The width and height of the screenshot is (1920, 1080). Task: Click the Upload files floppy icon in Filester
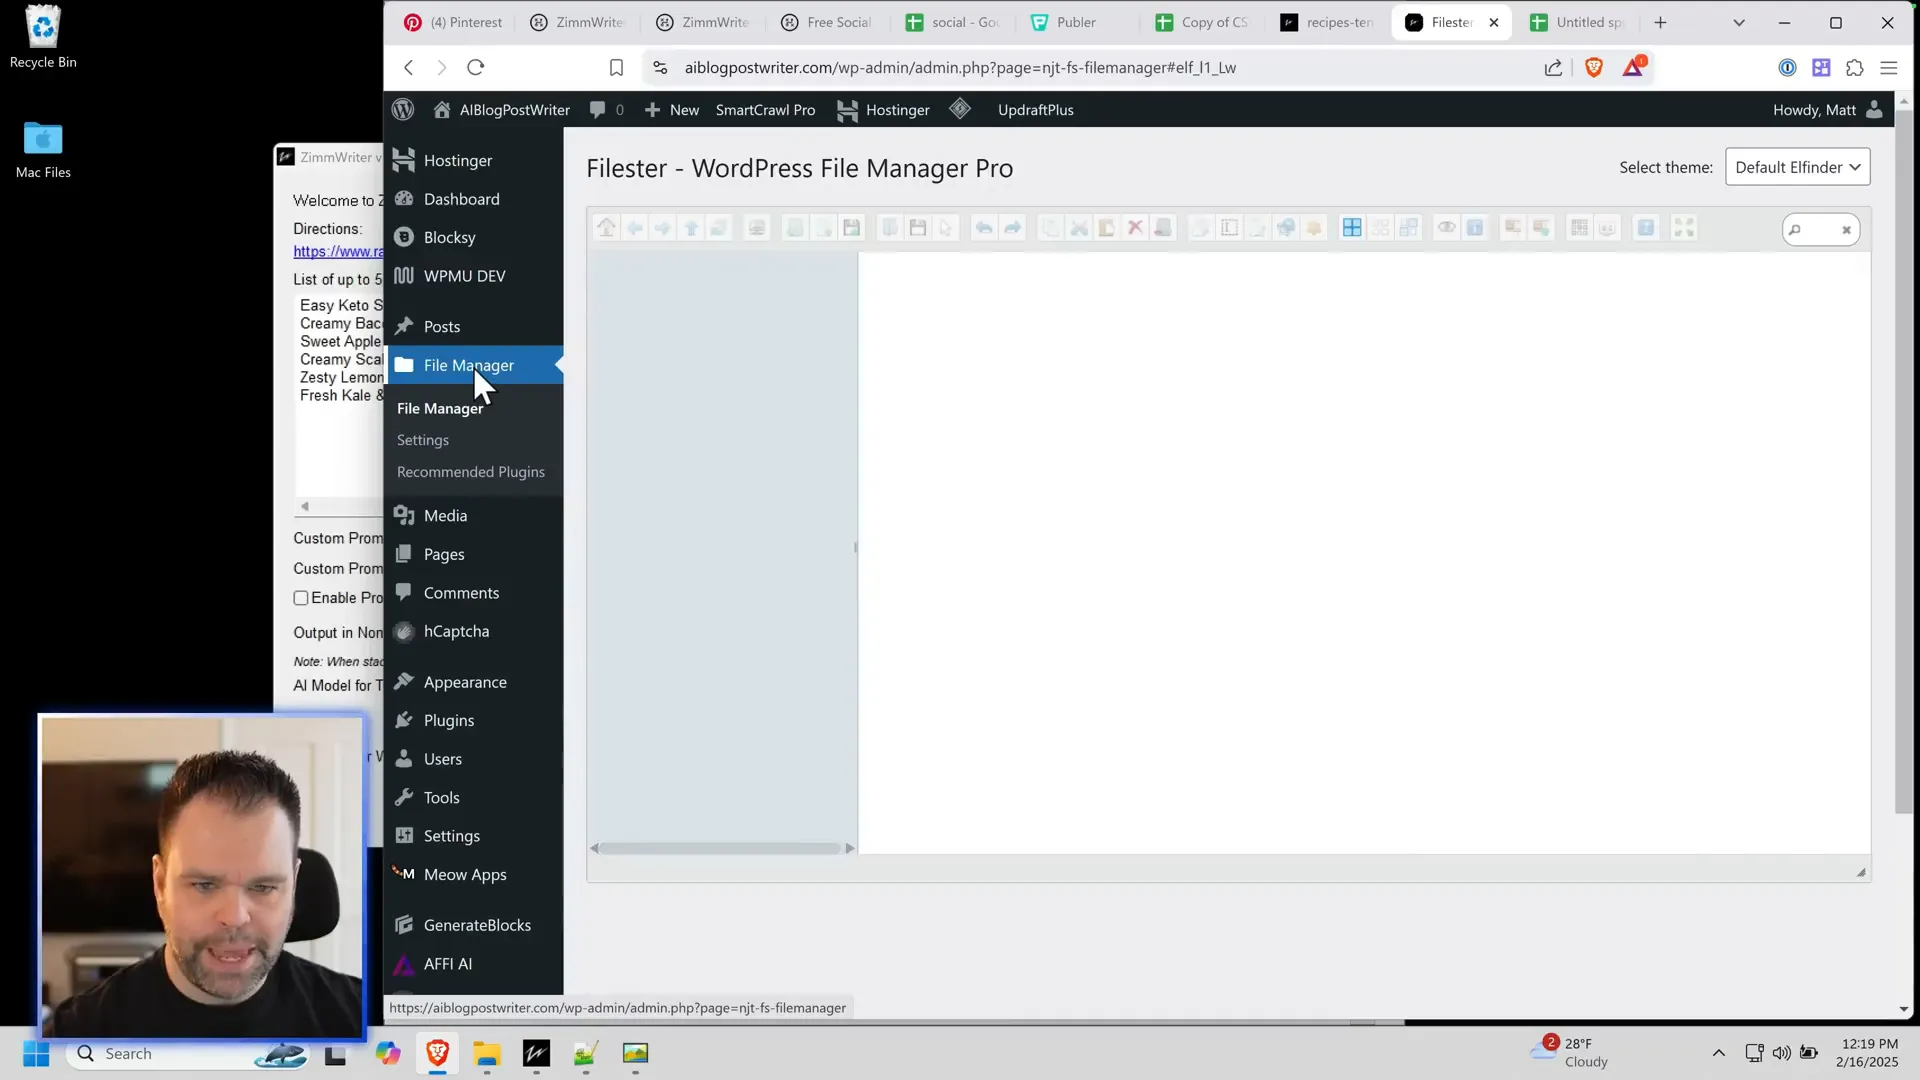[x=851, y=228]
